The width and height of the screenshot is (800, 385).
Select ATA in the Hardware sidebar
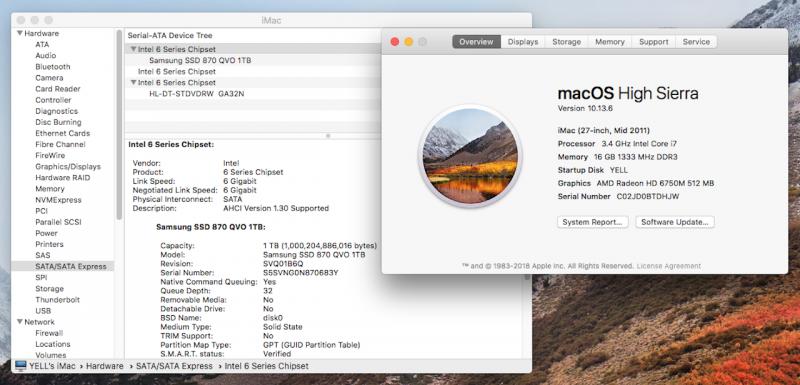coord(42,44)
